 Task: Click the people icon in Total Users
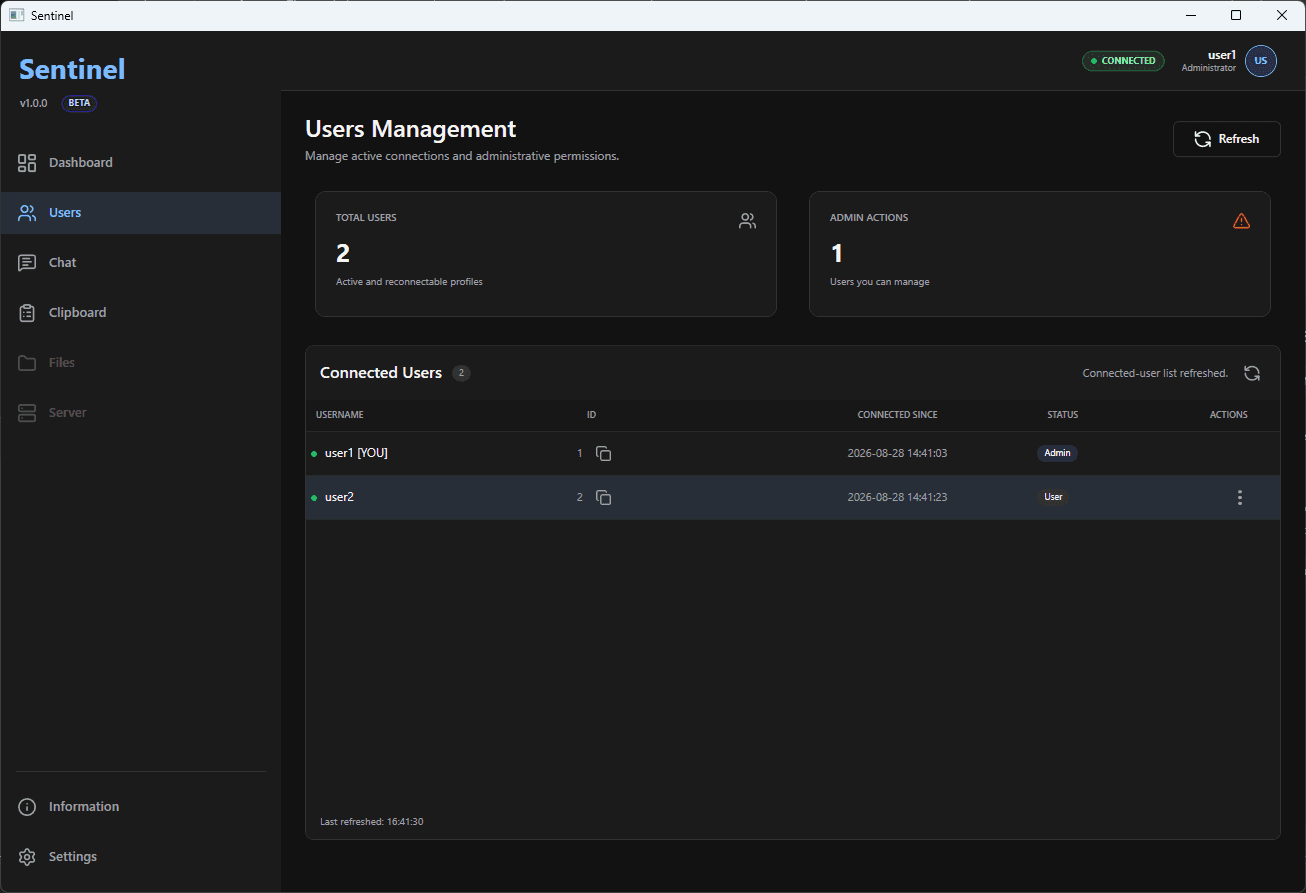pyautogui.click(x=747, y=221)
